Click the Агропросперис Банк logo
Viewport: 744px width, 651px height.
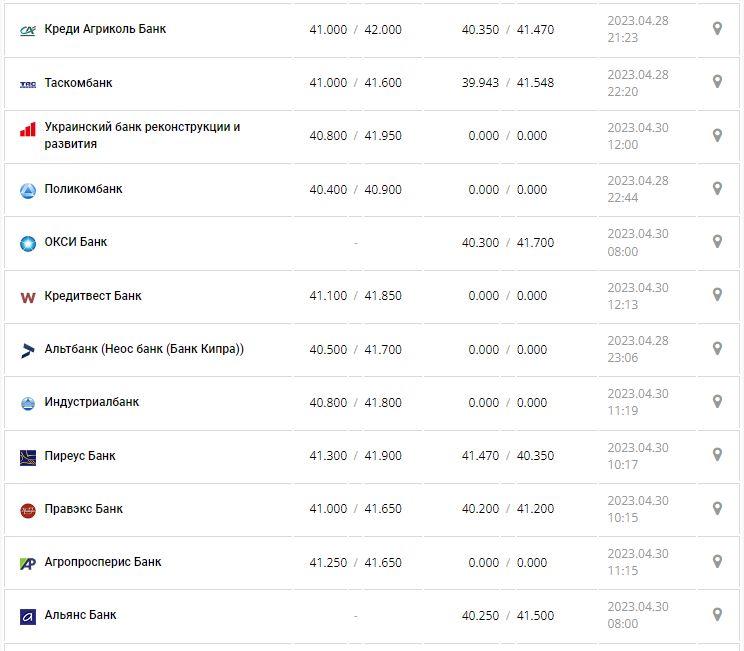(x=28, y=563)
